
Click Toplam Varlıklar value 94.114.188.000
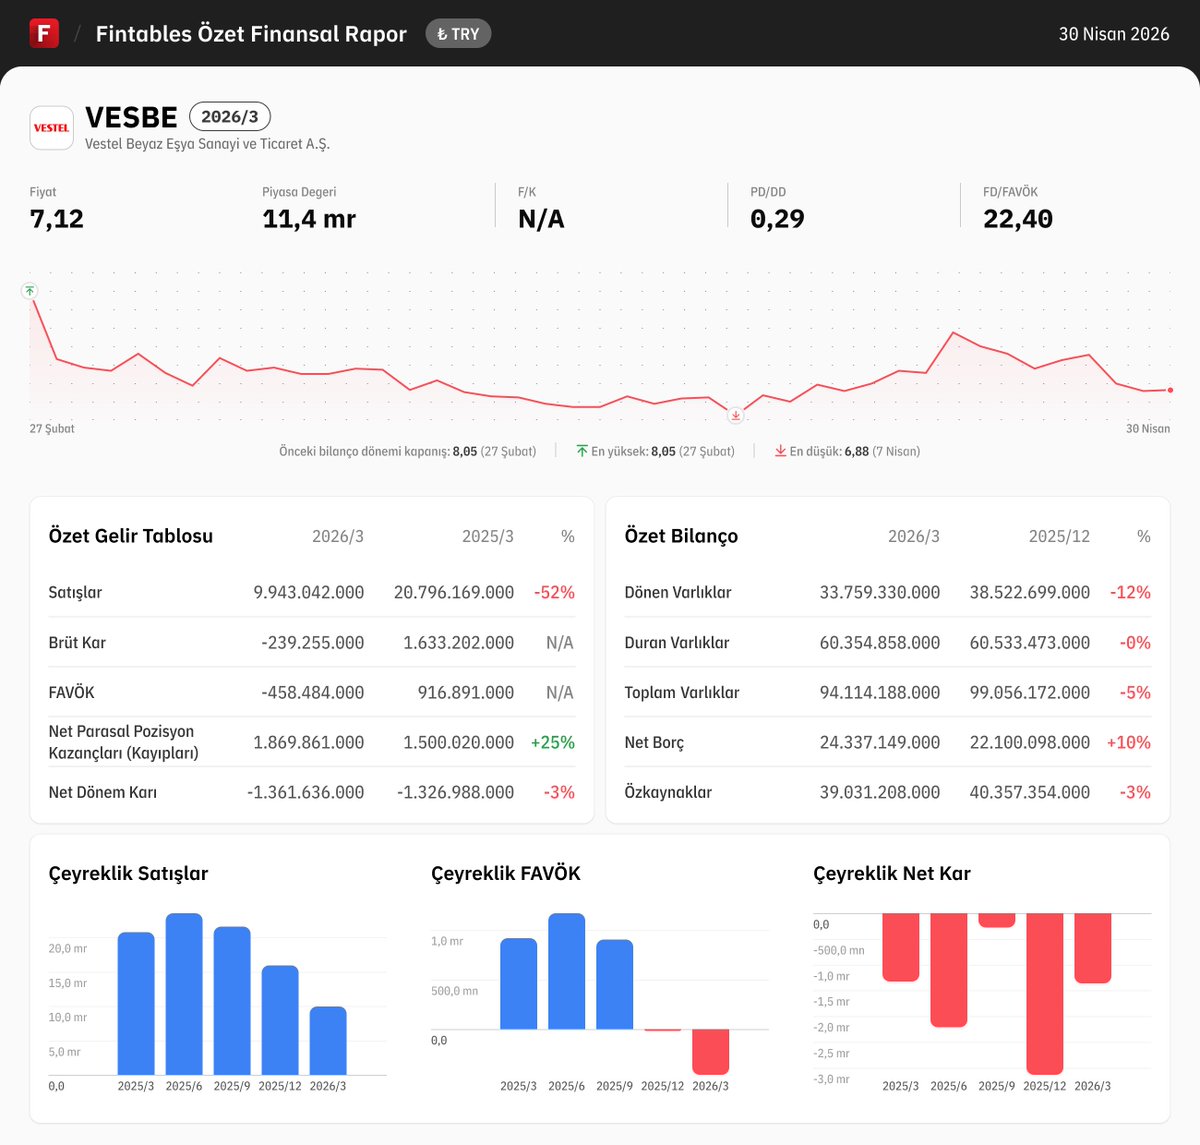point(880,692)
